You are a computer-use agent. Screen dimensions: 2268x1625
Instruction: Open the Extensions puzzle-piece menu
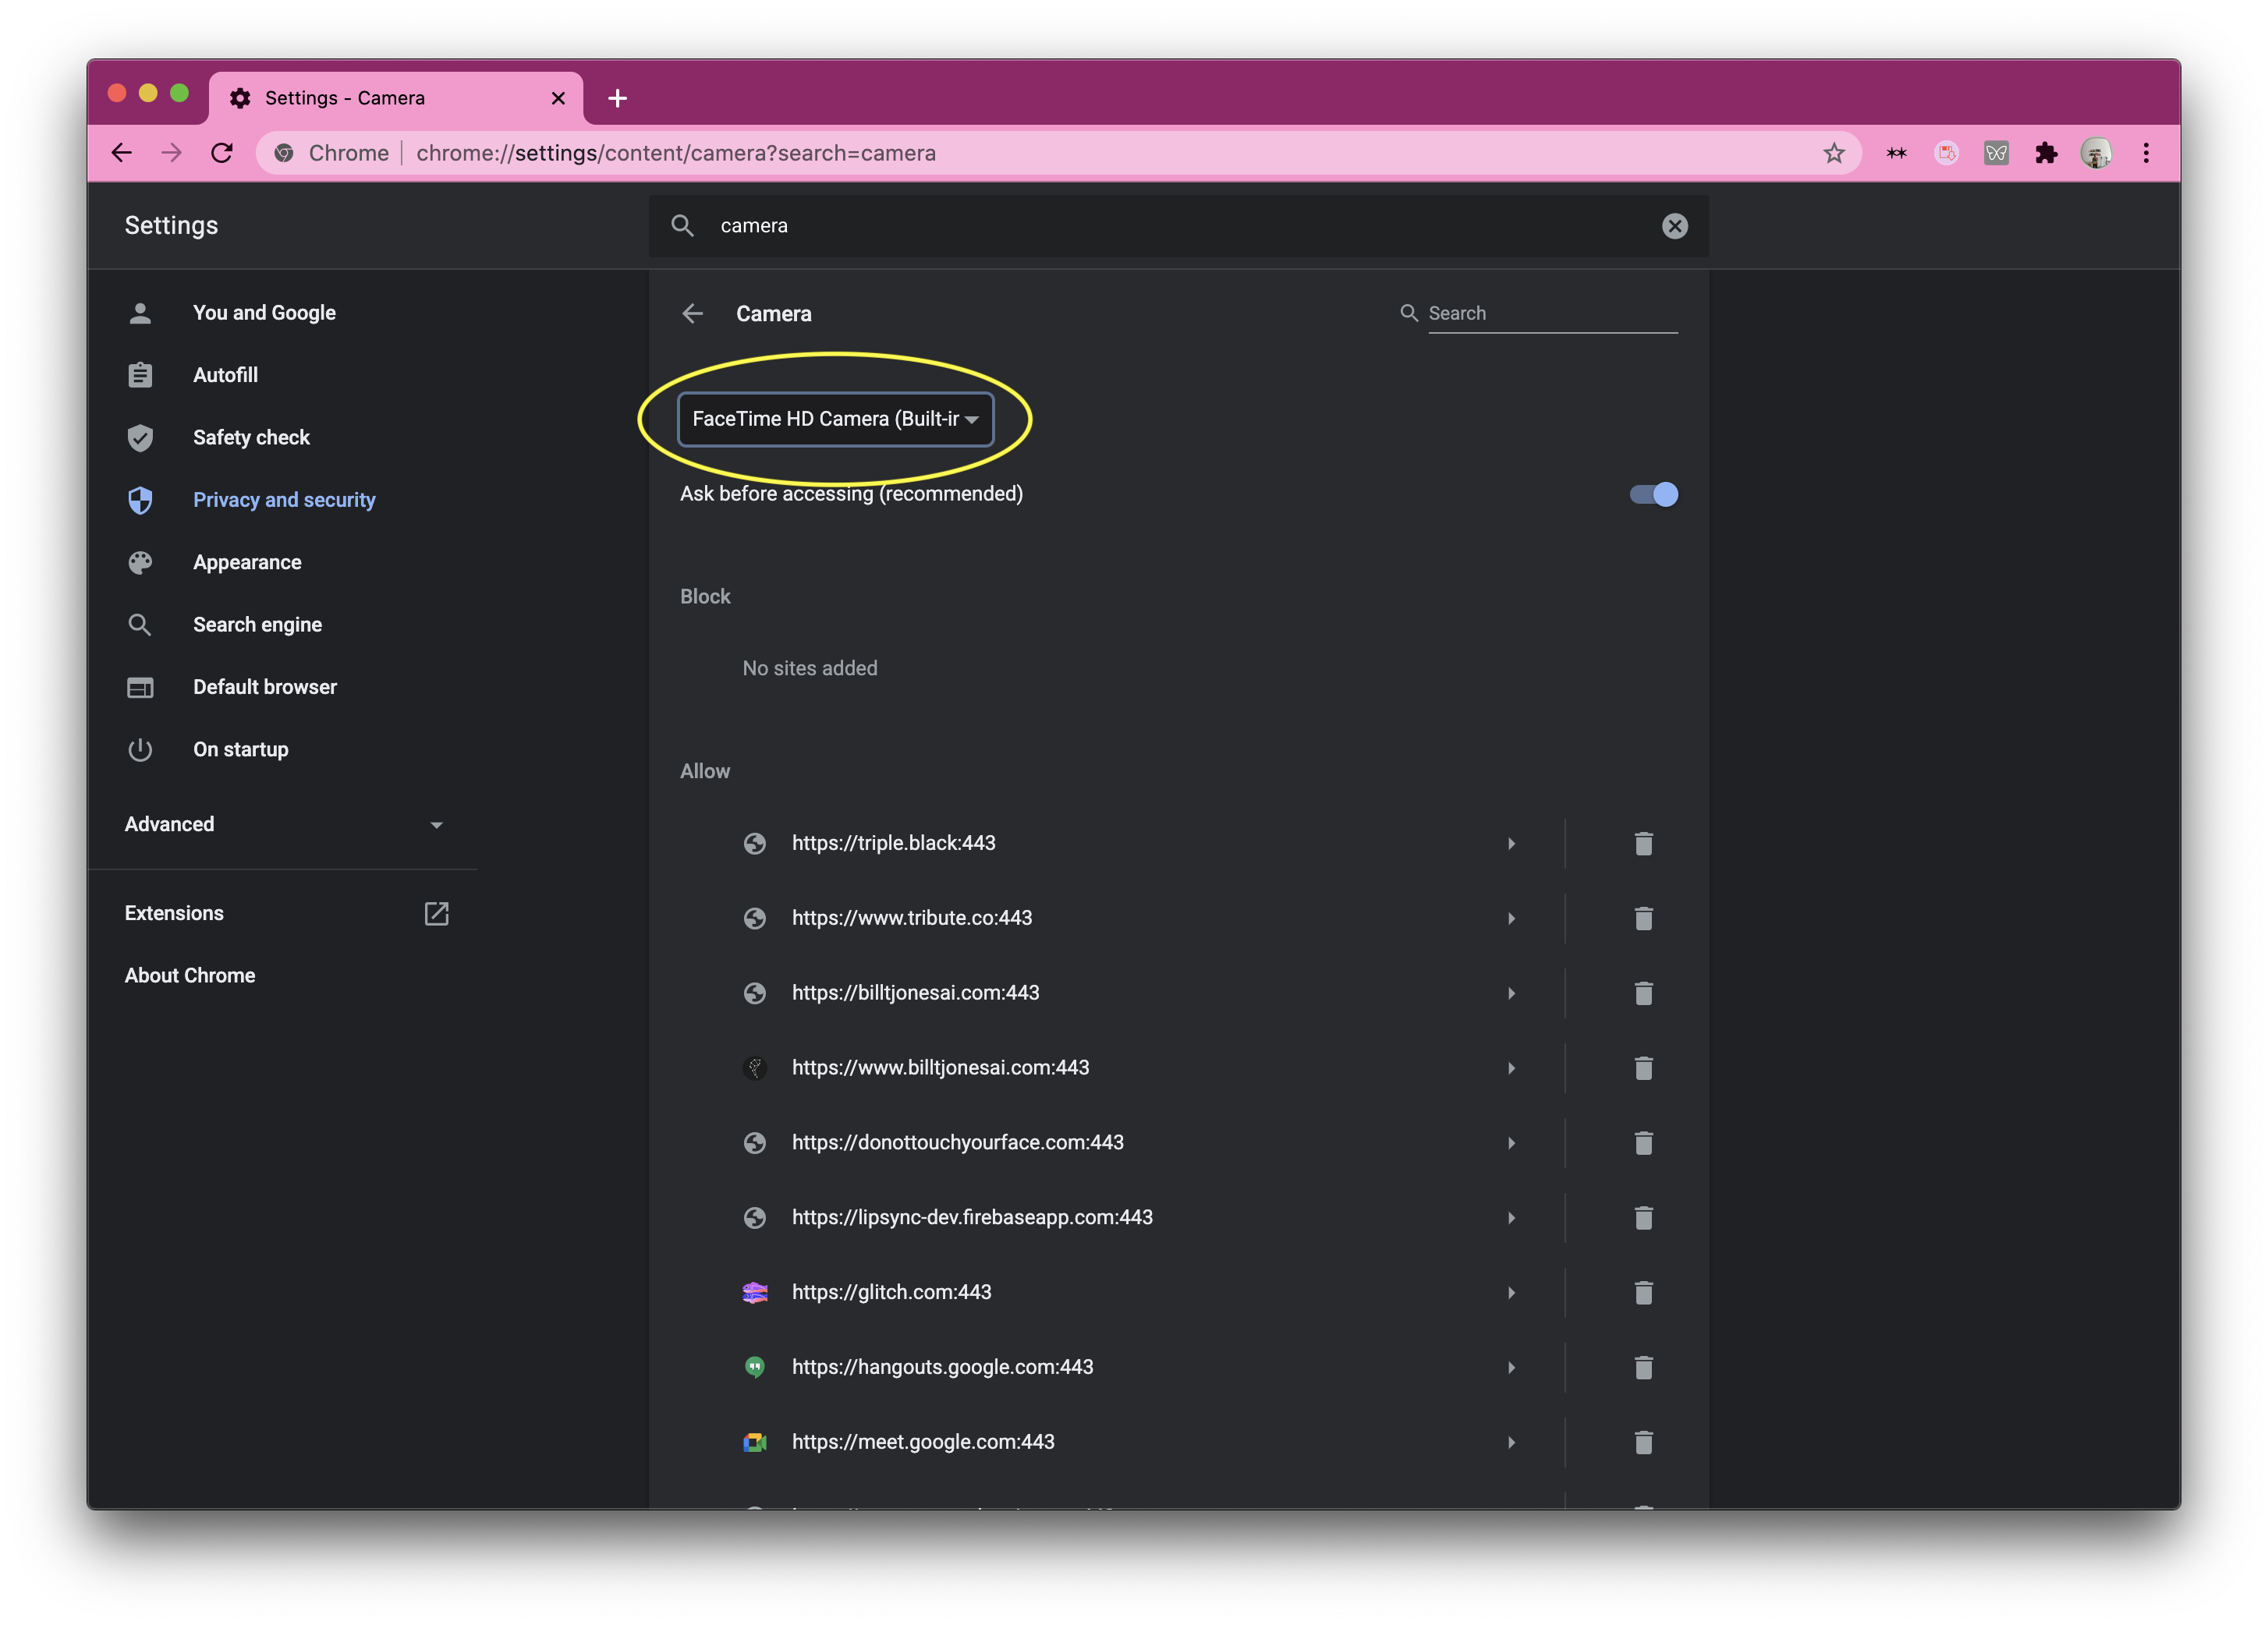point(2046,153)
